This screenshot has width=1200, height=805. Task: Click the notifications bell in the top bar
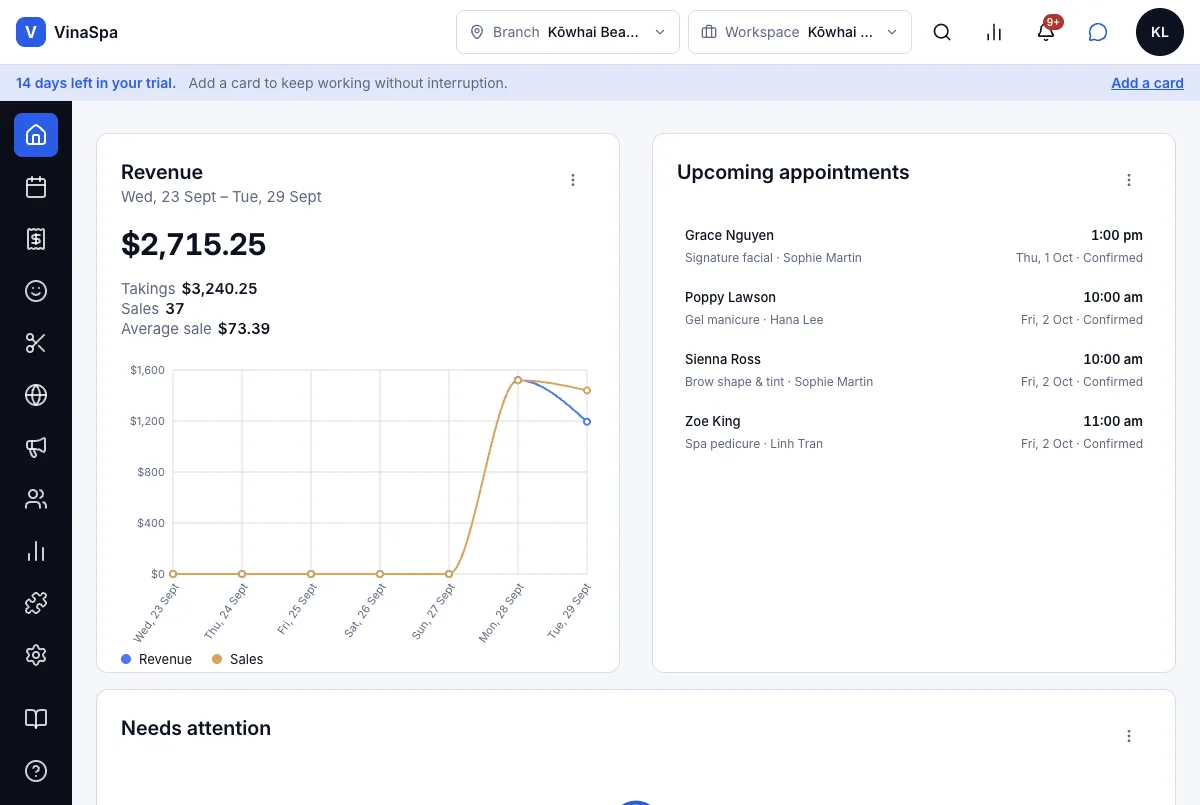[1046, 32]
